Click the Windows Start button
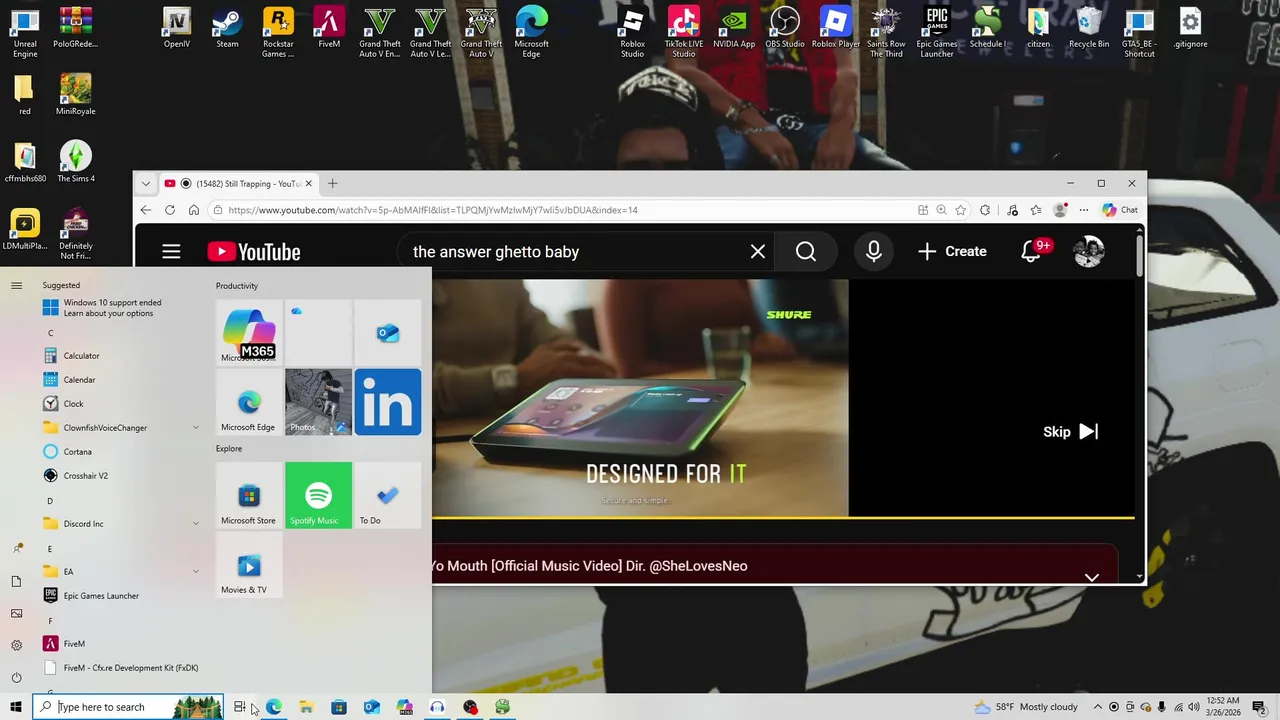 click(x=16, y=707)
